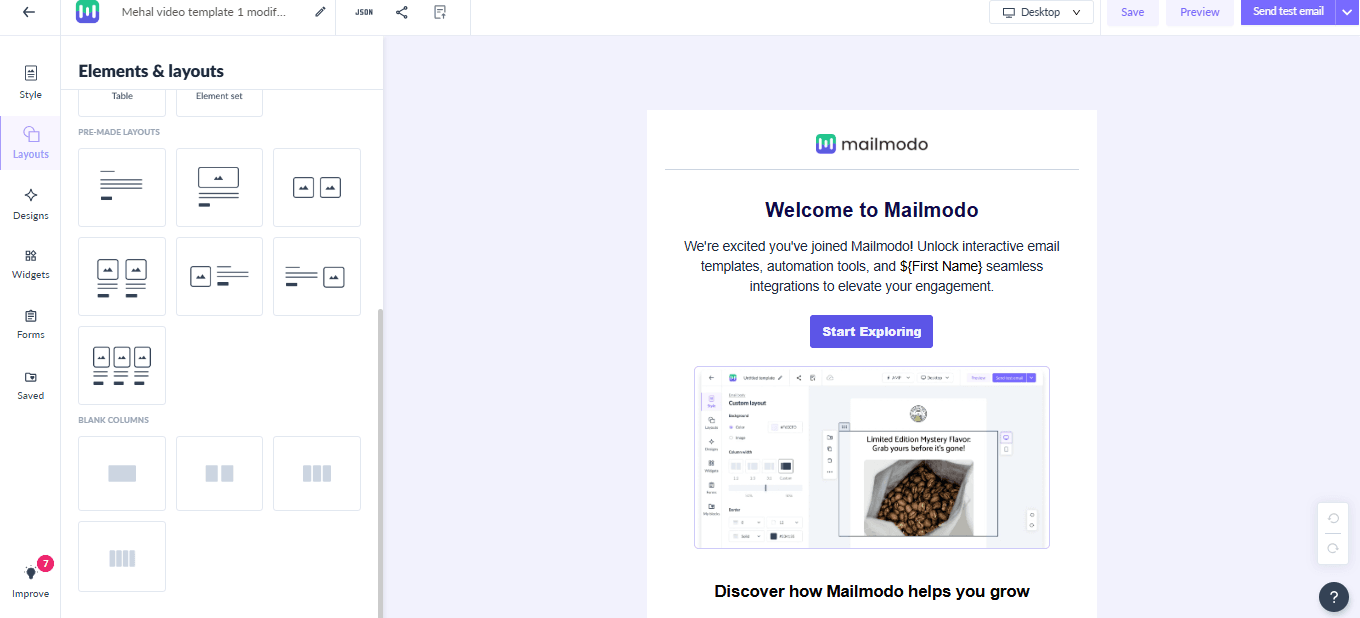Click the Preview button

tap(1199, 12)
